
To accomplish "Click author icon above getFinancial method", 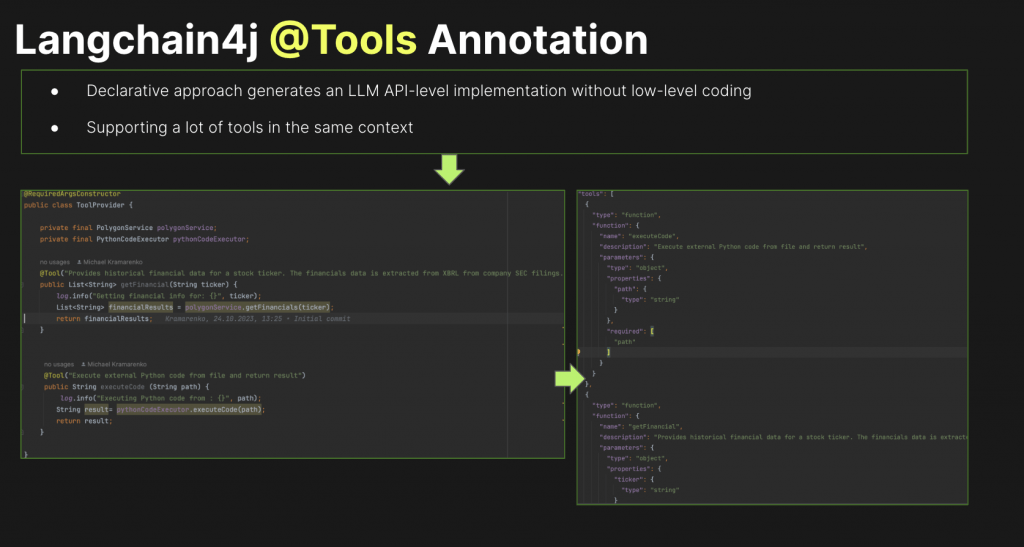I will pos(79,262).
